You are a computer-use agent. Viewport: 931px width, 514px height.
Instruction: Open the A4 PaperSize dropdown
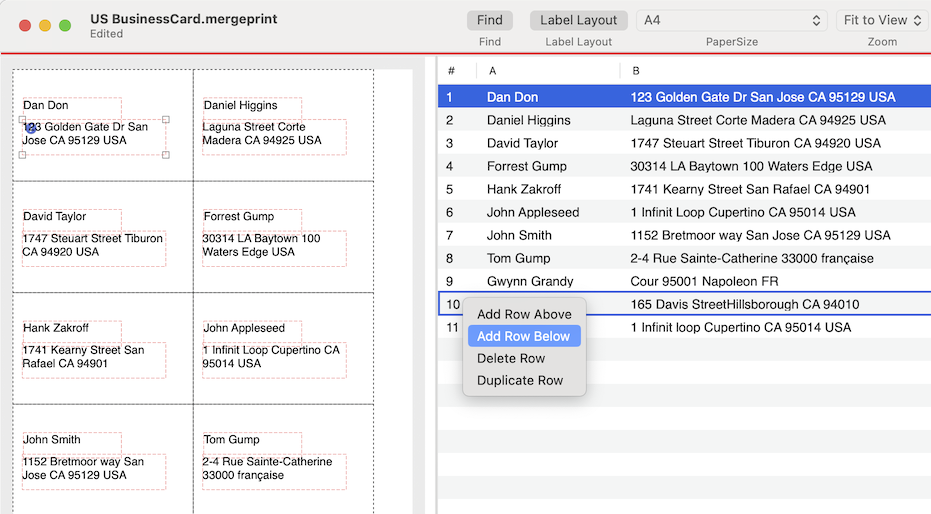pos(732,20)
